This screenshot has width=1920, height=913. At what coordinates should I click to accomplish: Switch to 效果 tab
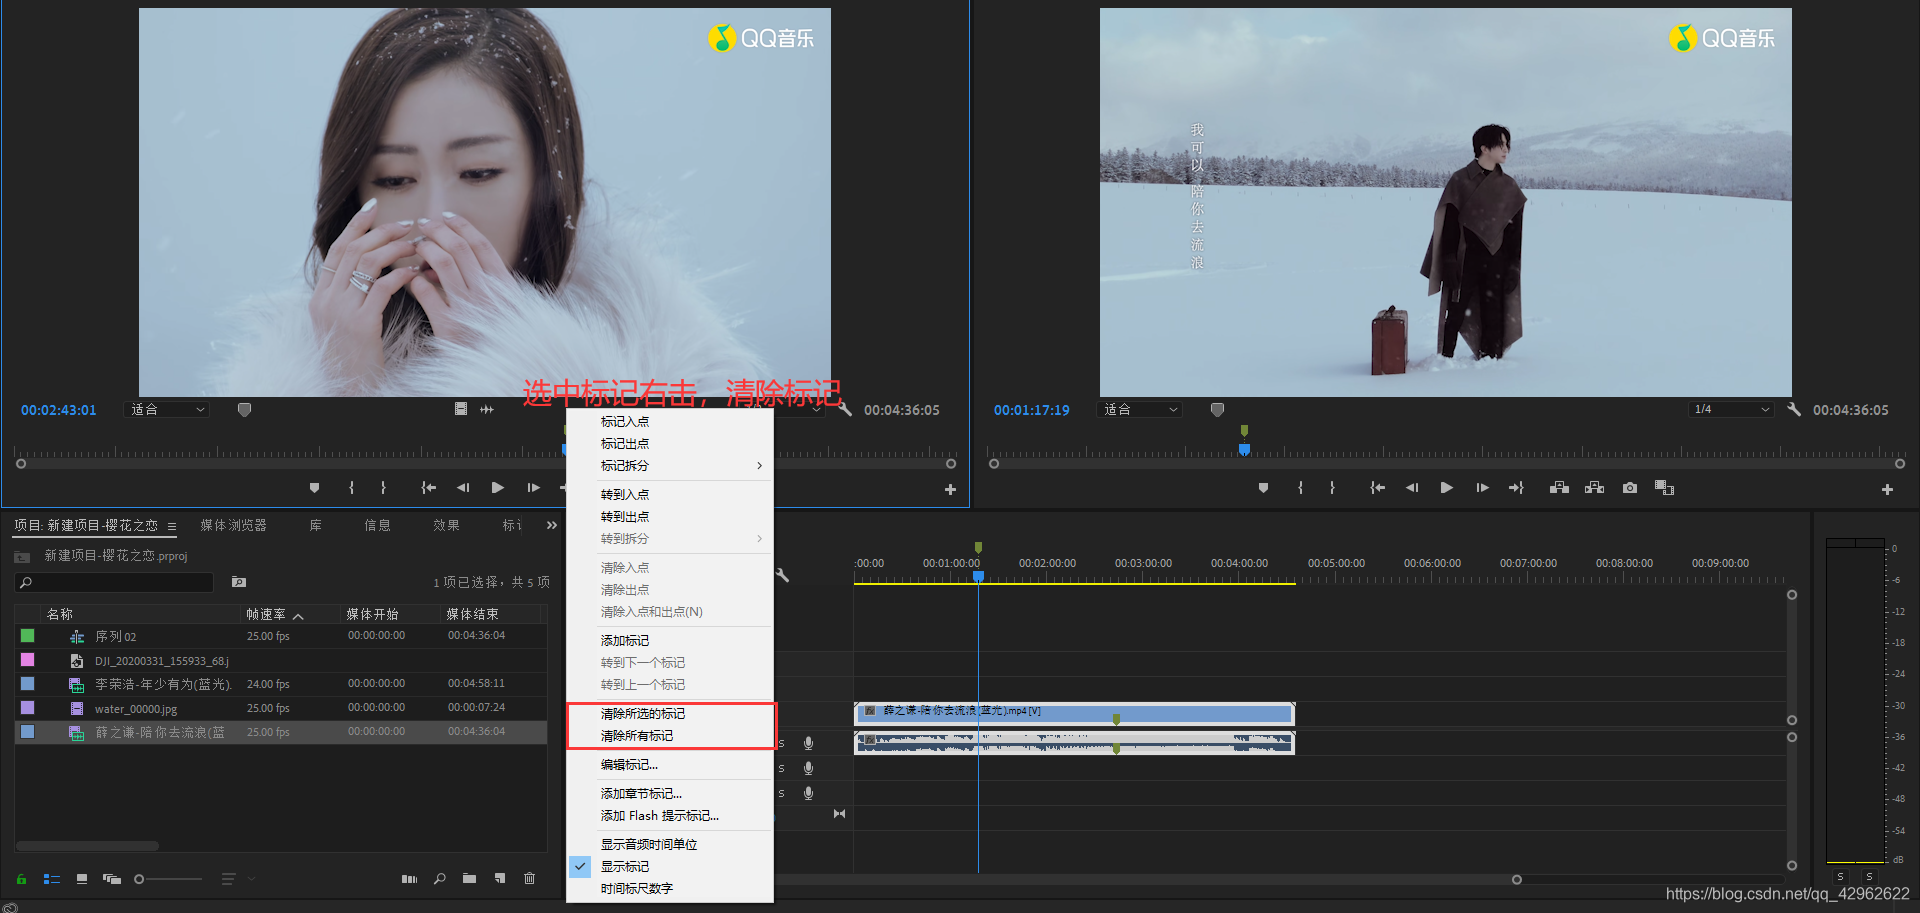click(446, 525)
